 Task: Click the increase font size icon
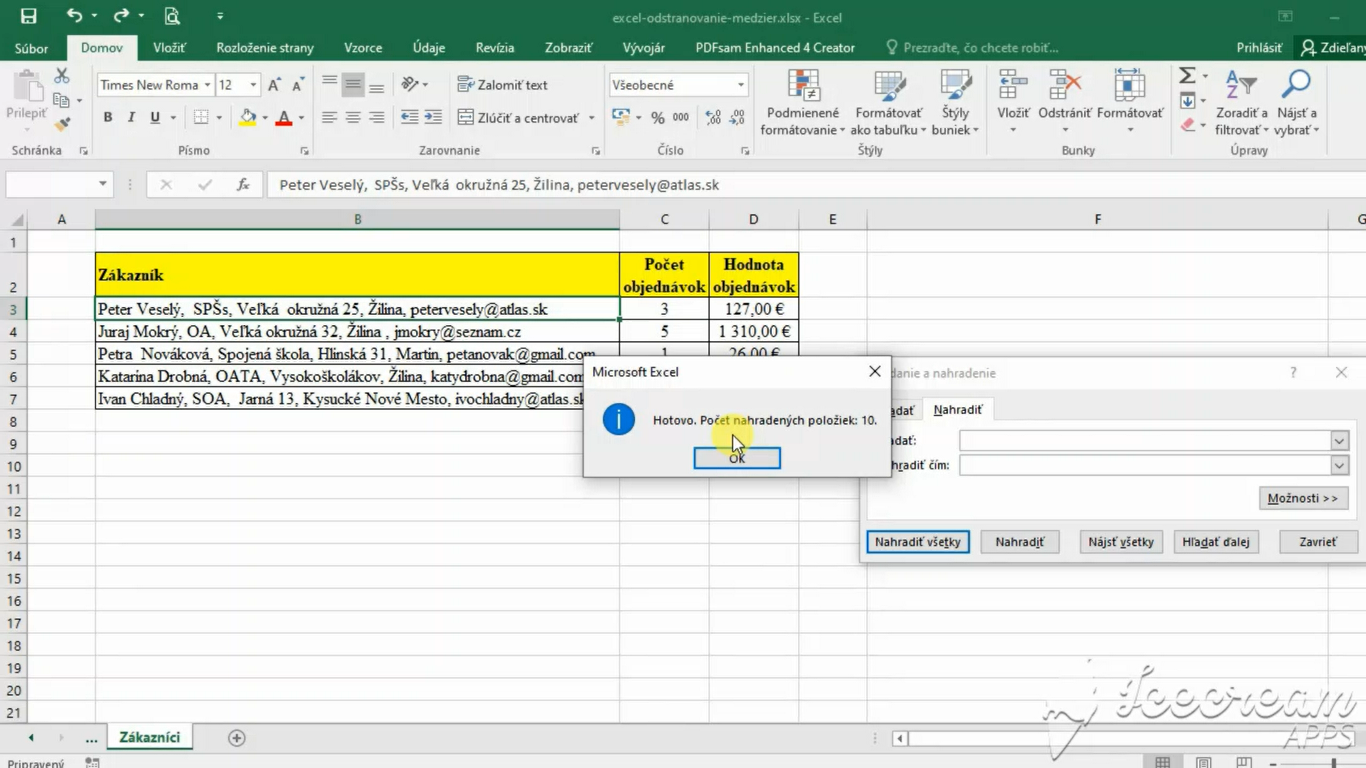pyautogui.click(x=275, y=85)
